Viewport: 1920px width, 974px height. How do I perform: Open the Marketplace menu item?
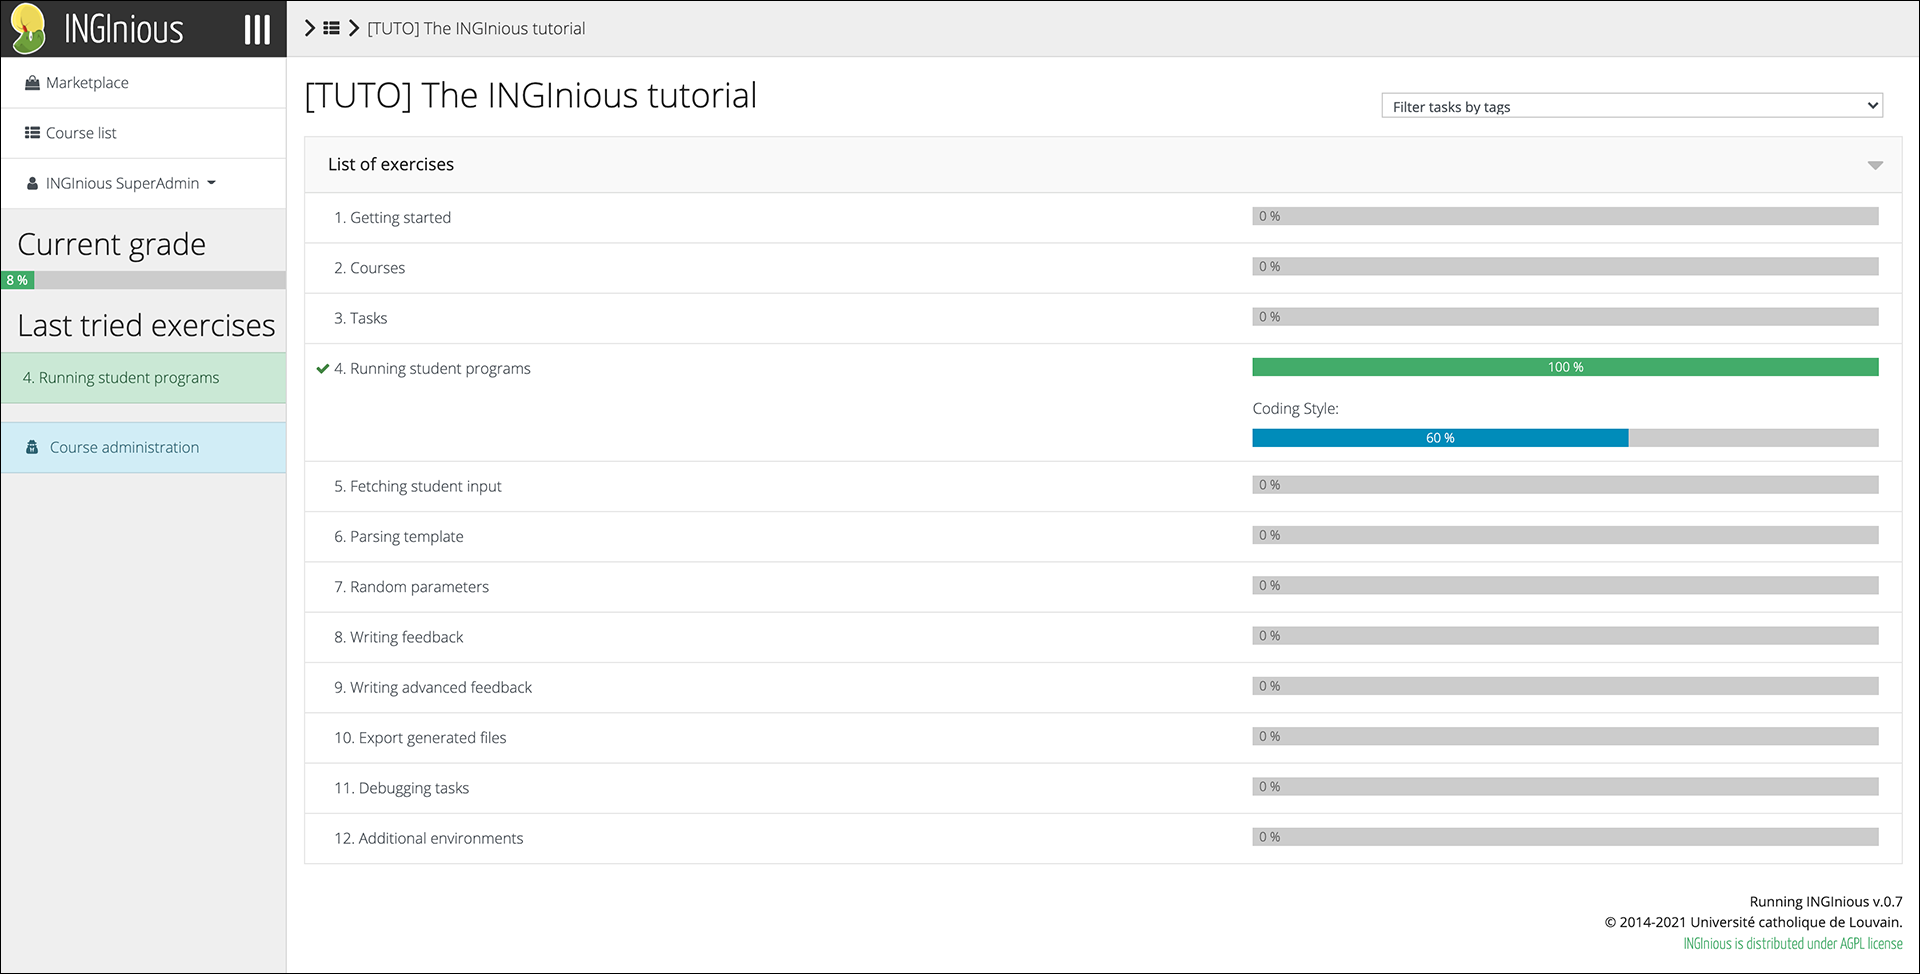pyautogui.click(x=143, y=83)
